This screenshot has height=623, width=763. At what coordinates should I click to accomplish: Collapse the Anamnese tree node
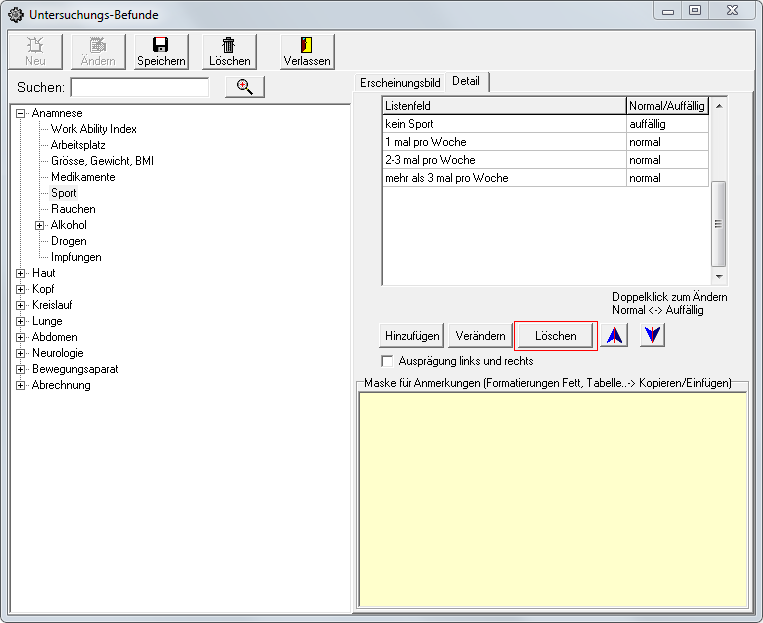point(20,113)
